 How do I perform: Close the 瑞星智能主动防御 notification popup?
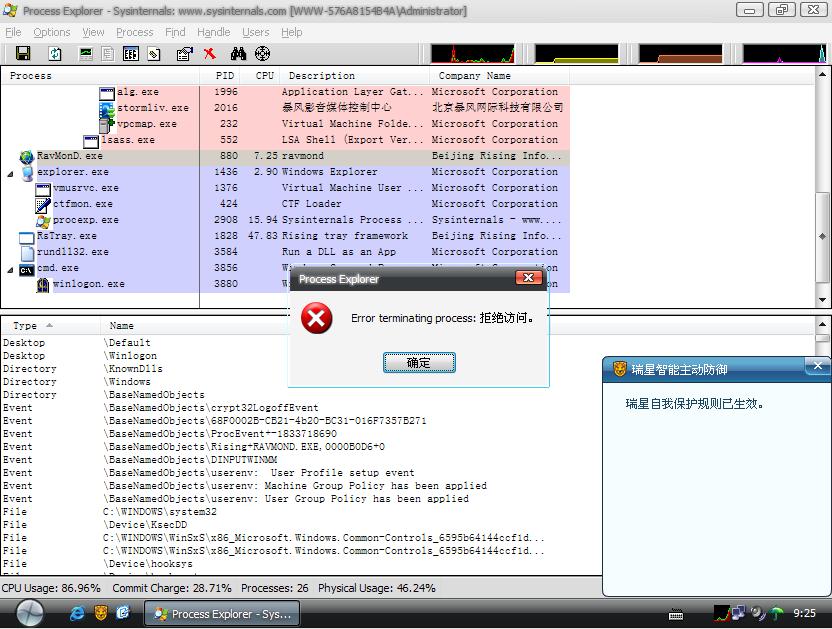click(818, 366)
